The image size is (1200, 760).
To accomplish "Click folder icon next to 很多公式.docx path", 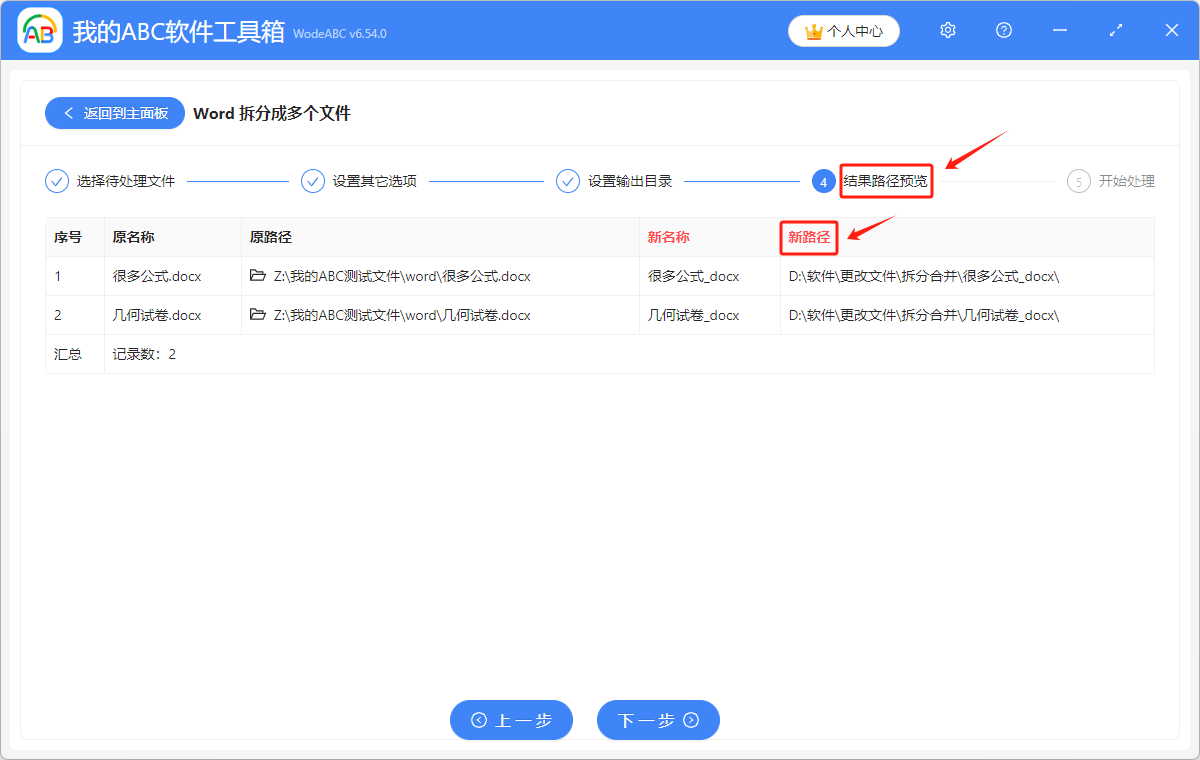I will click(x=257, y=276).
